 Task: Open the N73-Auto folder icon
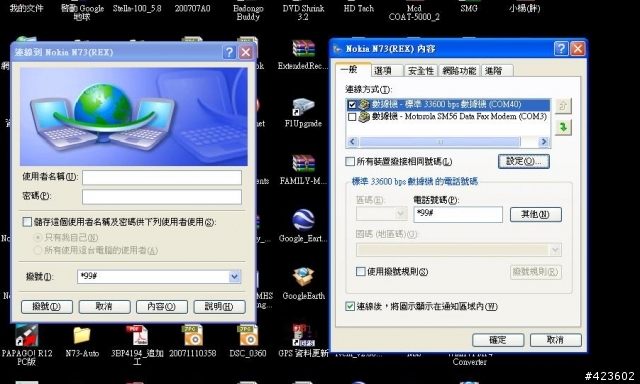pos(82,336)
